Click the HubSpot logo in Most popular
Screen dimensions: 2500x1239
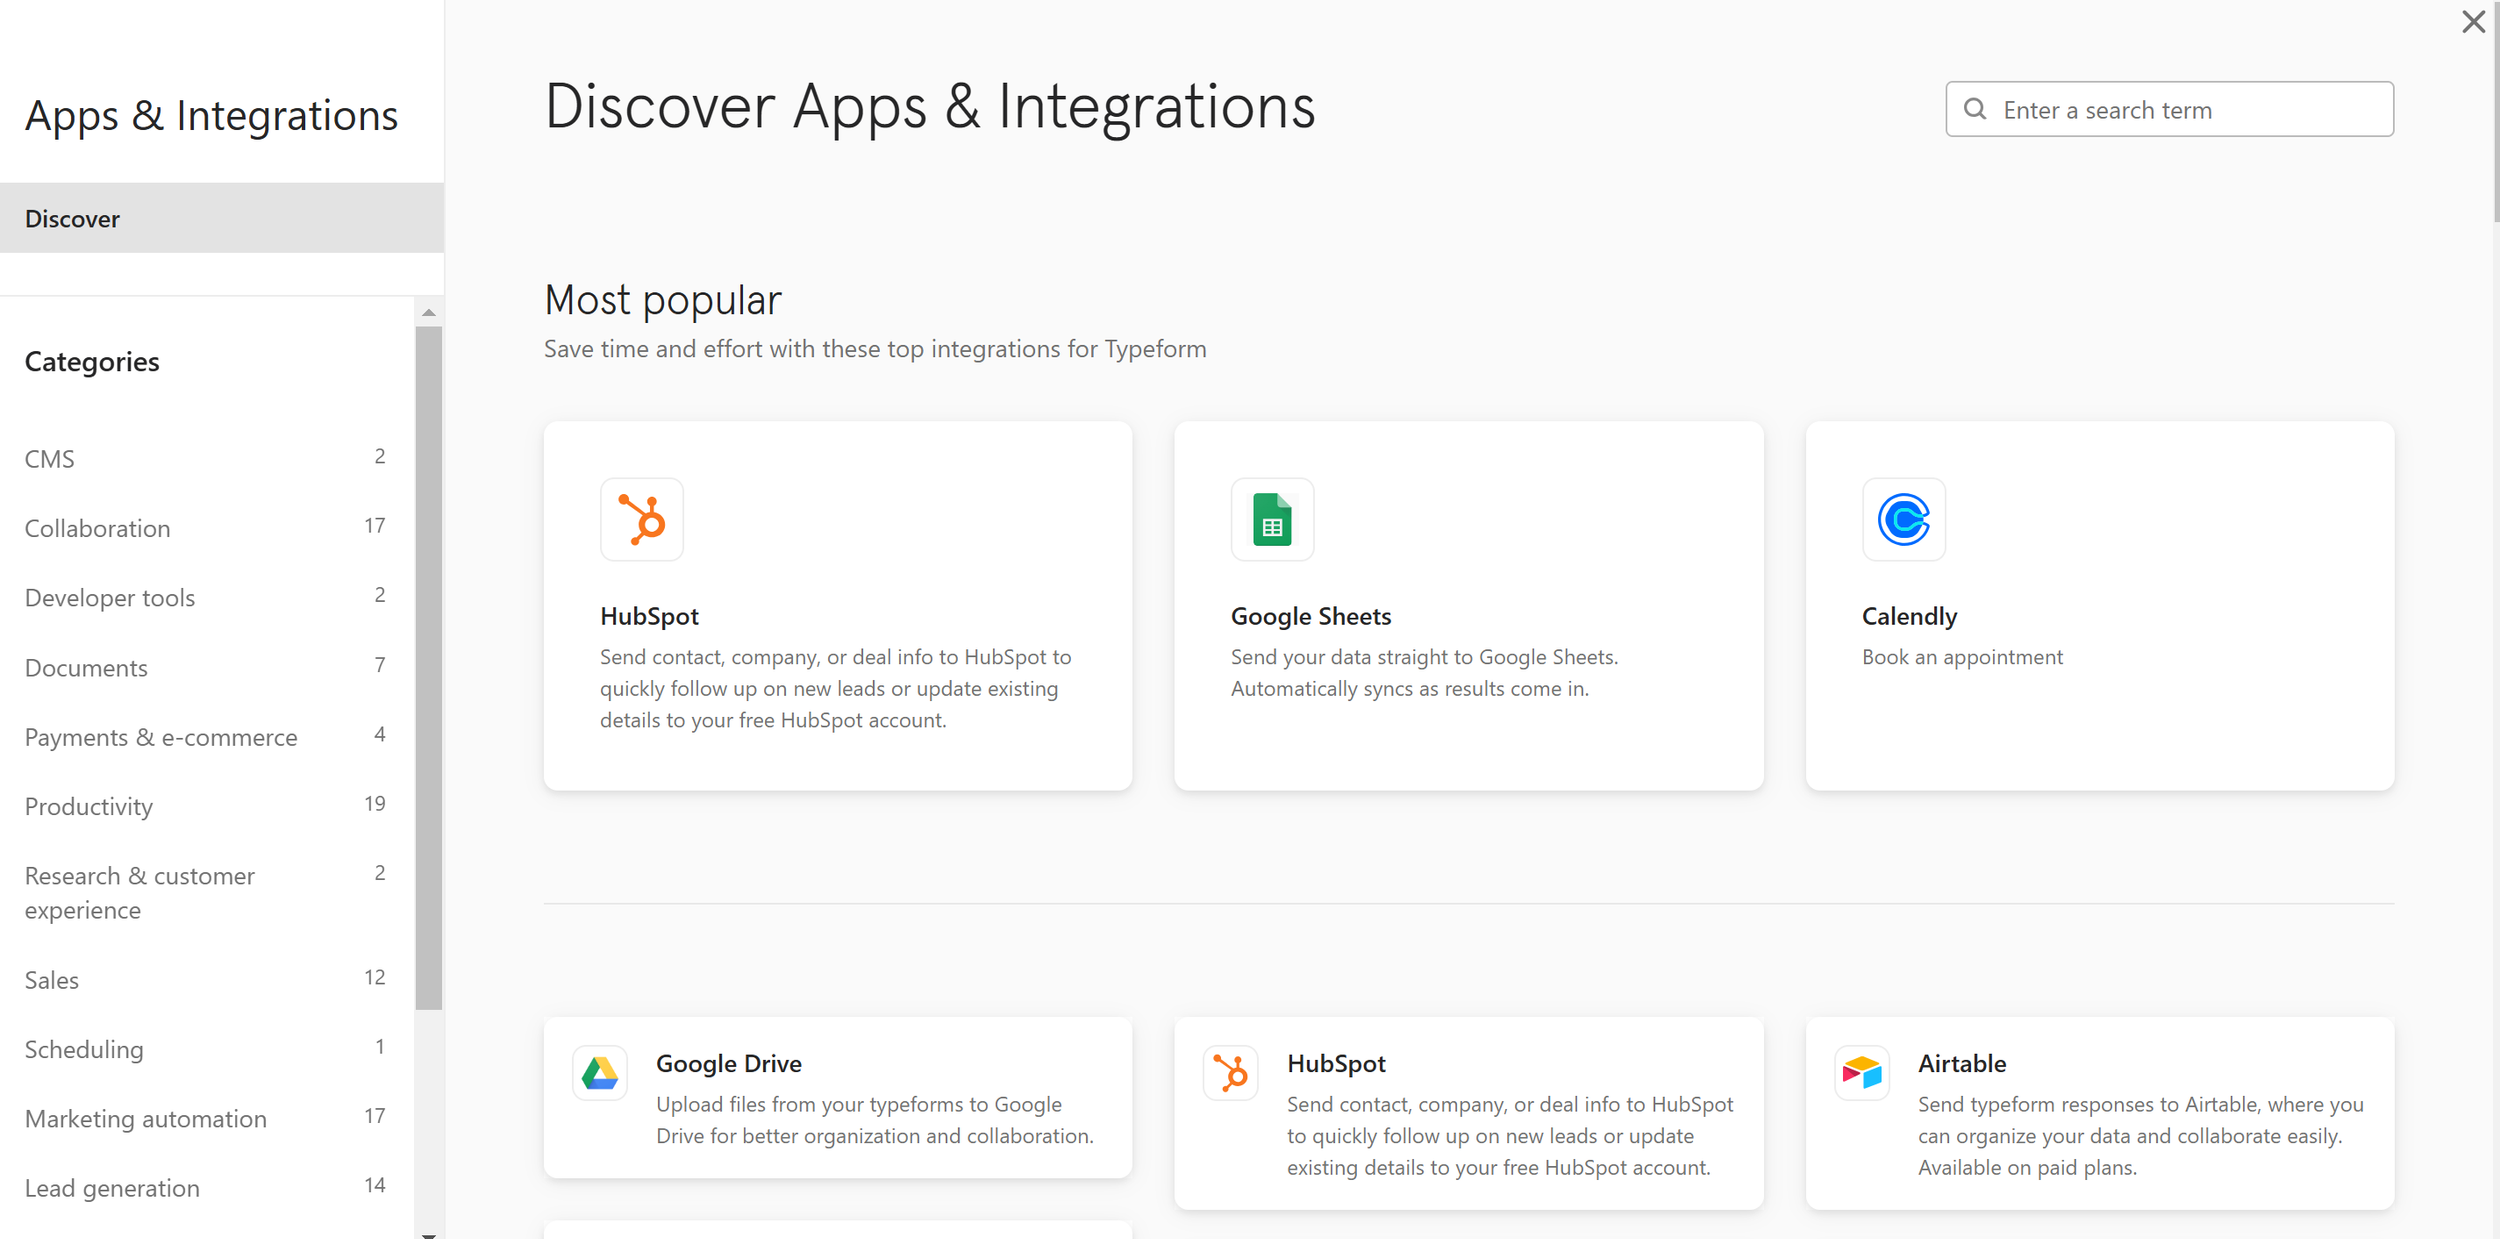click(x=642, y=519)
